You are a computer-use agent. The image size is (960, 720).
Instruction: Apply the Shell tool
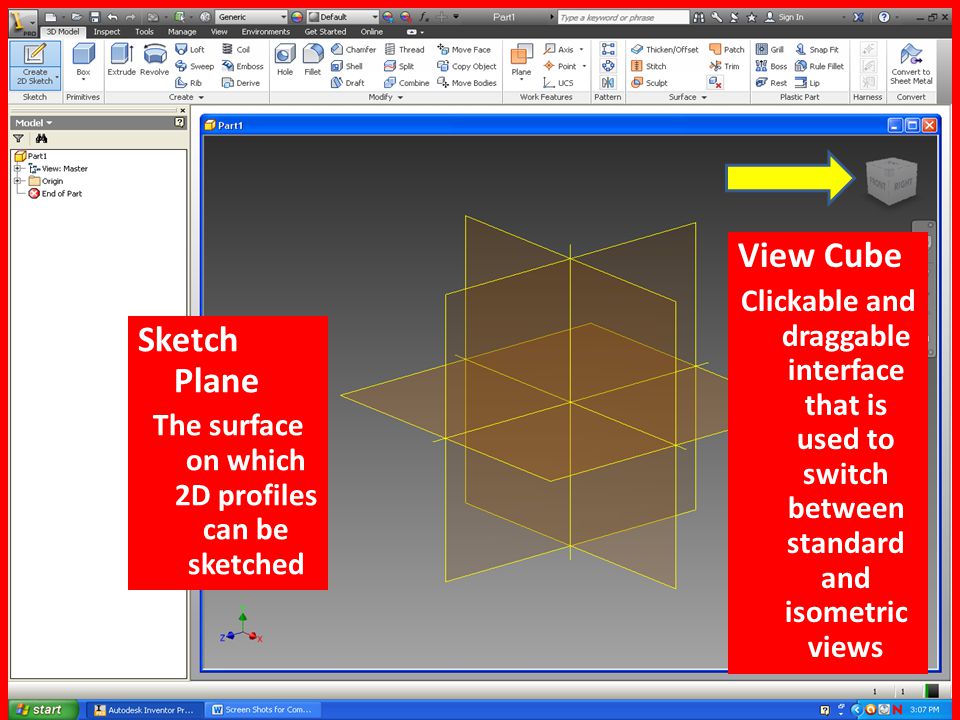pos(347,66)
